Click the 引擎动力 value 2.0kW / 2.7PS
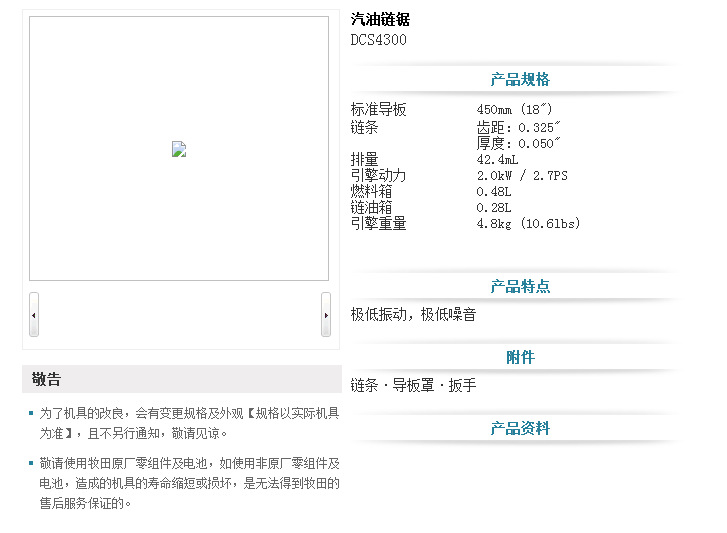Viewport: 727px width, 533px height. [x=521, y=175]
